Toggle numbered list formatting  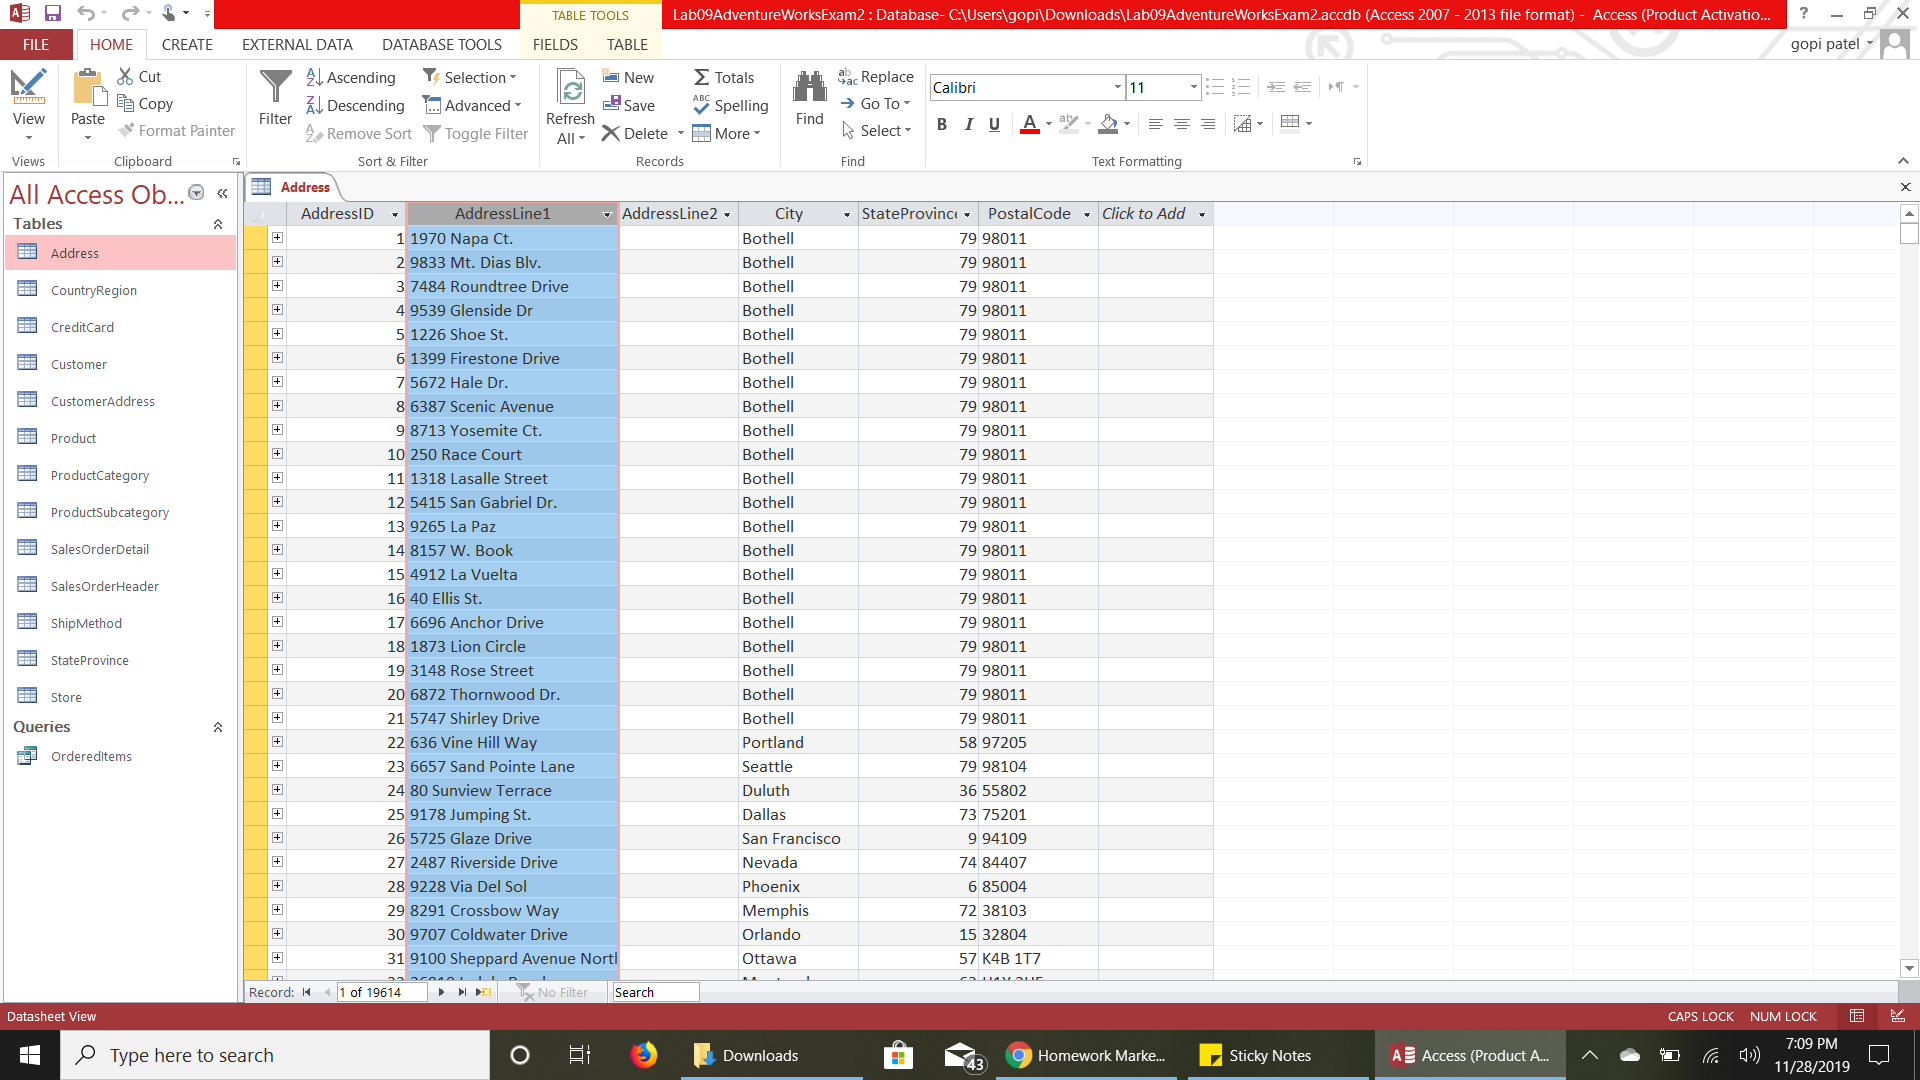pos(1241,87)
